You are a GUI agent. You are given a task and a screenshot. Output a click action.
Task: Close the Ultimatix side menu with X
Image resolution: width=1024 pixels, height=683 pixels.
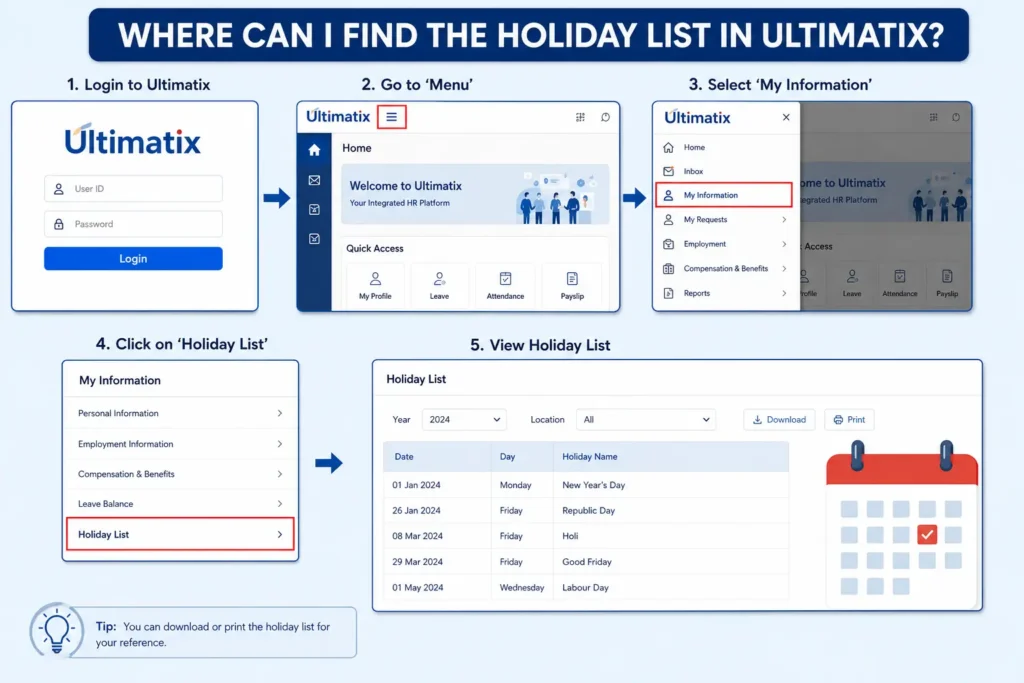(x=786, y=117)
